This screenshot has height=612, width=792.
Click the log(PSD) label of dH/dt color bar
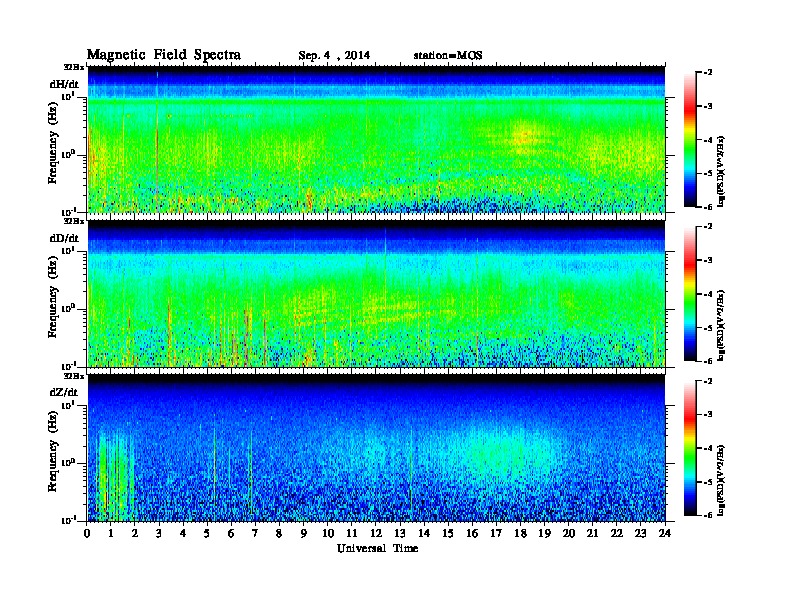click(x=721, y=171)
